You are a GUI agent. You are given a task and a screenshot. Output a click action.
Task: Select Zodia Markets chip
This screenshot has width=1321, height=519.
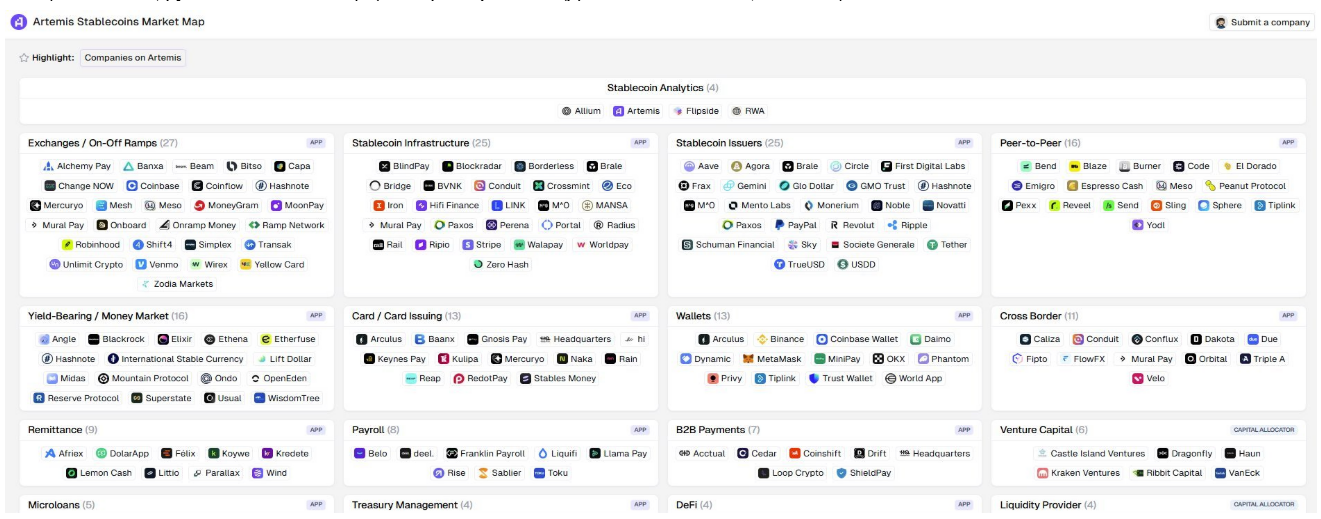(x=176, y=284)
